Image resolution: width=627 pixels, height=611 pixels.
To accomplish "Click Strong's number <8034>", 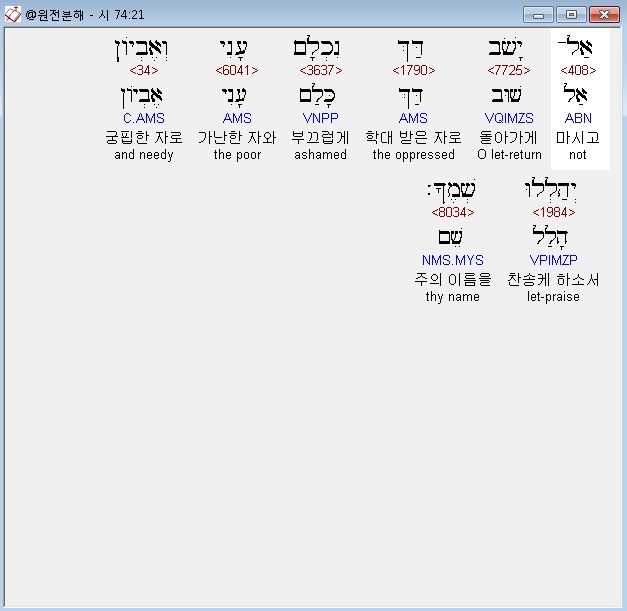I will point(453,212).
